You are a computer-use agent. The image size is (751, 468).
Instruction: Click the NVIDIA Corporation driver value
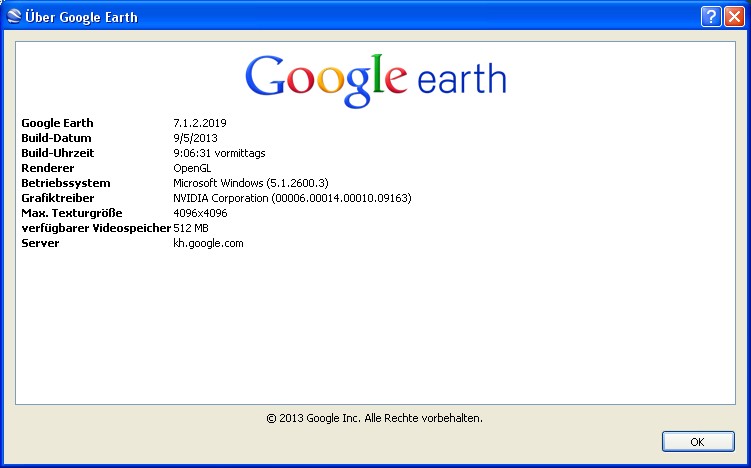coord(292,198)
